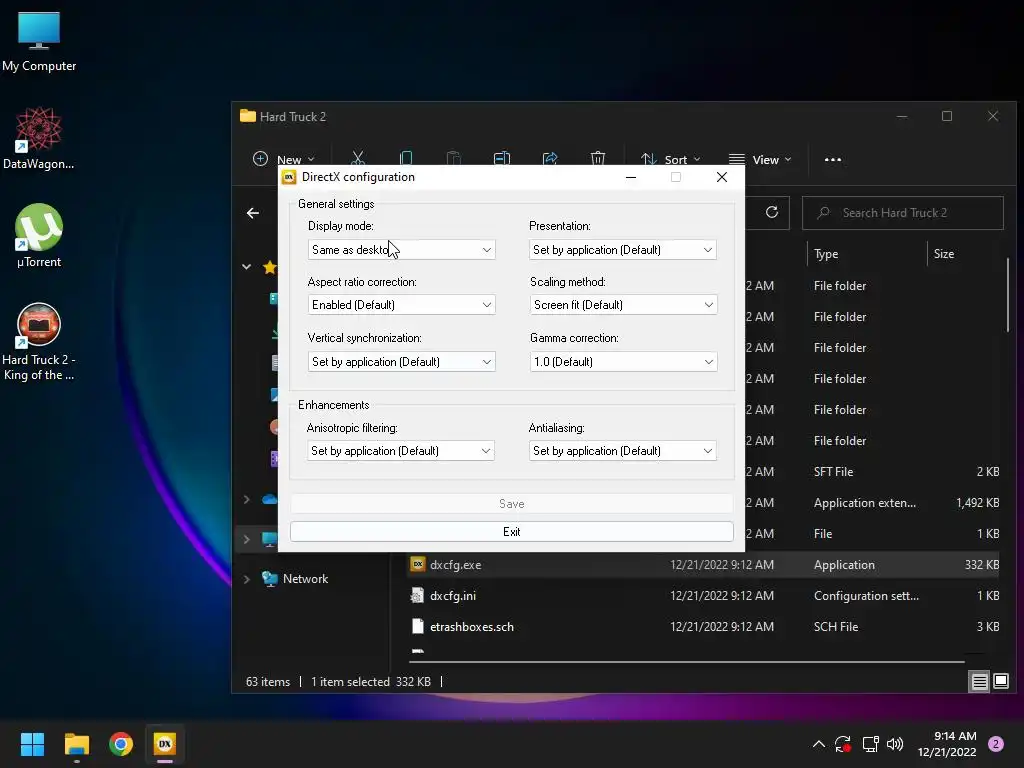This screenshot has width=1024, height=768.
Task: Click the network tray icon
Action: 870,744
